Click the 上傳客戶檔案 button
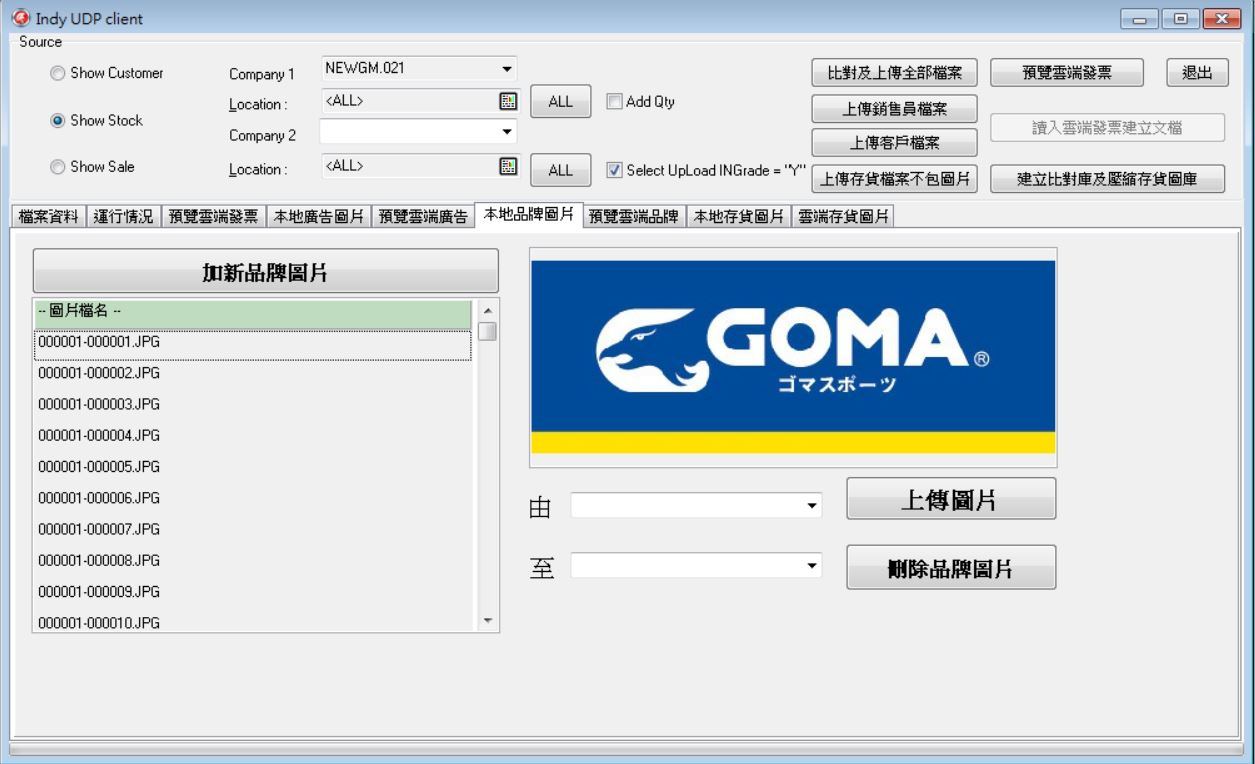Viewport: 1255px width, 764px height. coord(894,142)
